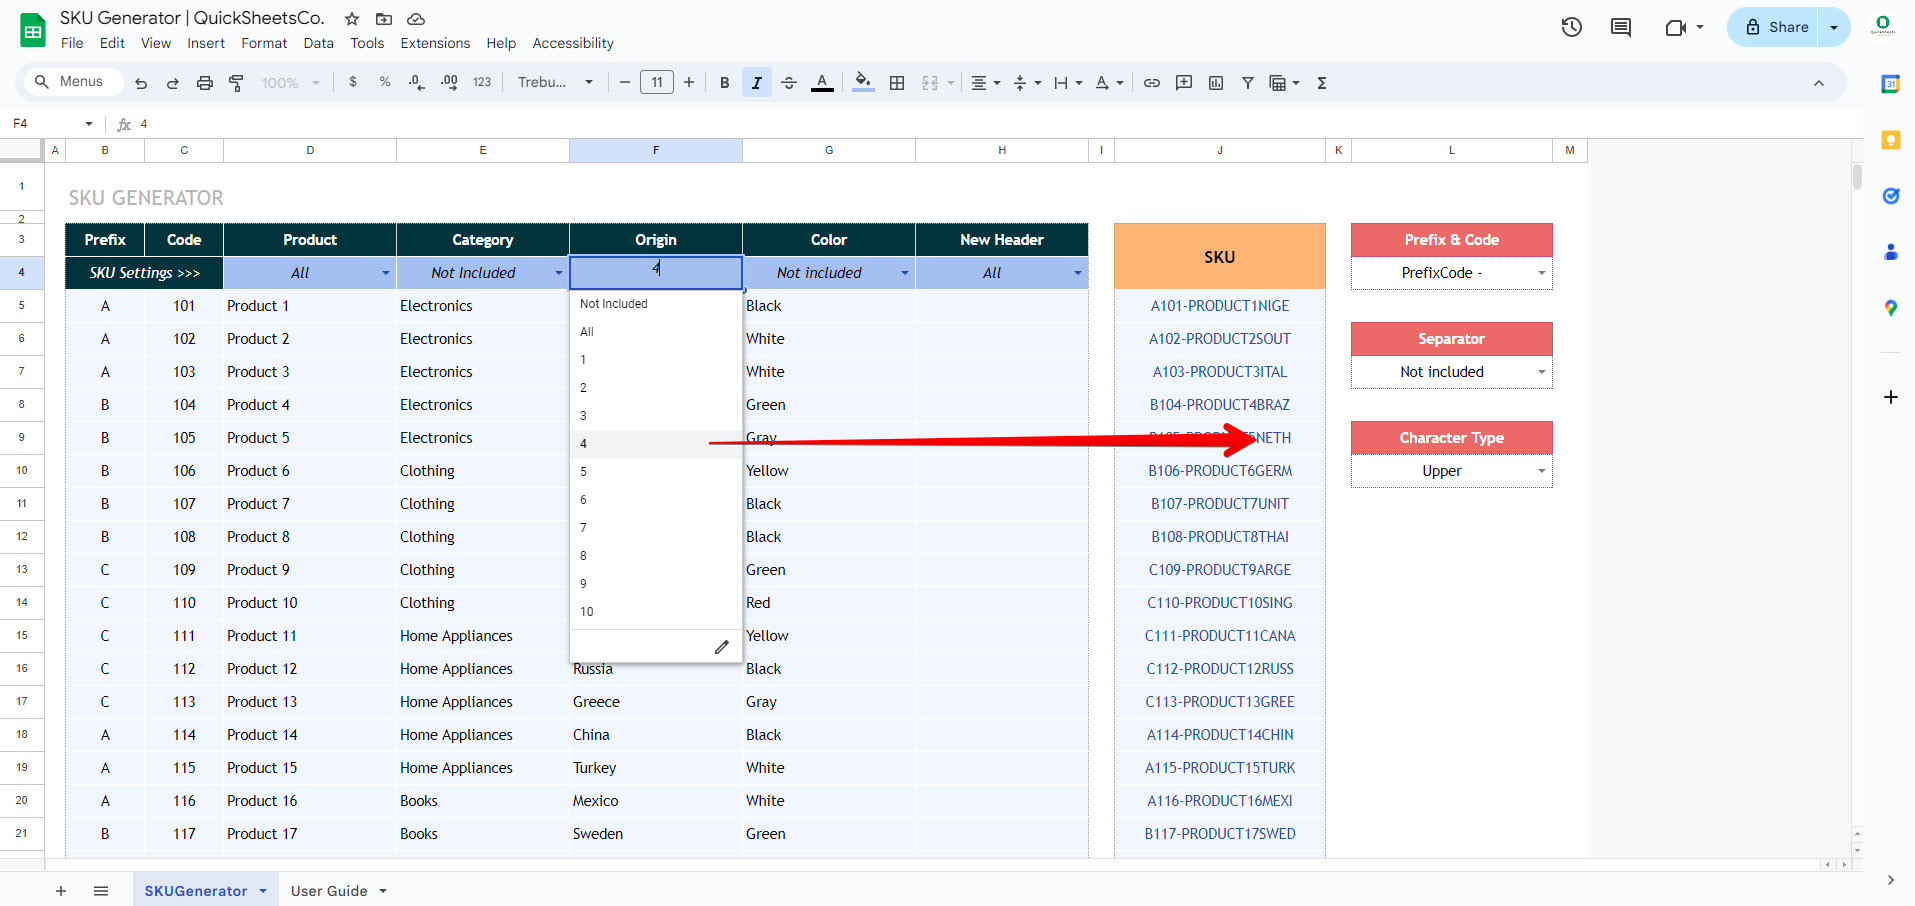The height and width of the screenshot is (906, 1915).
Task: Apply currency format to the cell
Action: point(352,82)
